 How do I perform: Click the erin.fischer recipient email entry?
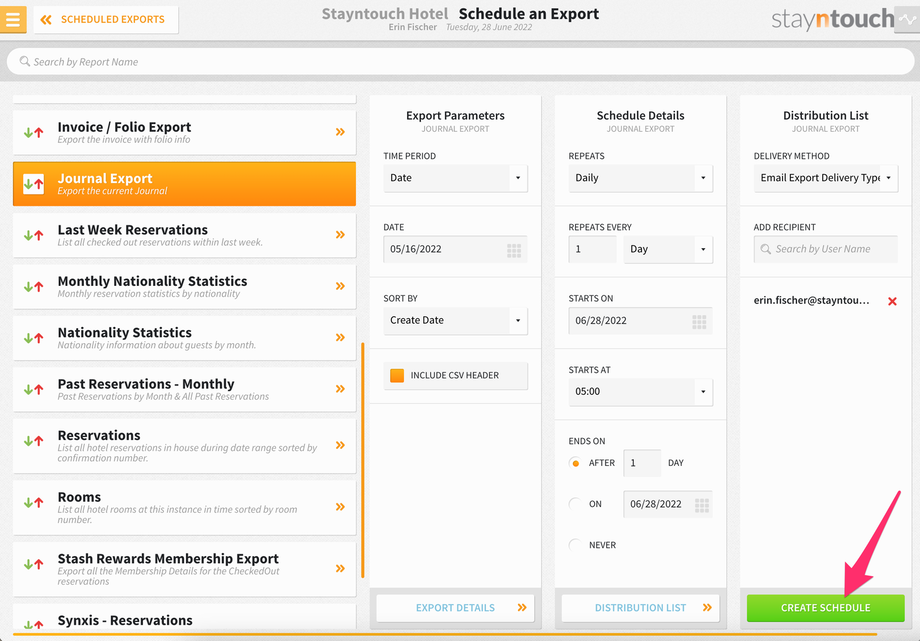click(x=811, y=301)
